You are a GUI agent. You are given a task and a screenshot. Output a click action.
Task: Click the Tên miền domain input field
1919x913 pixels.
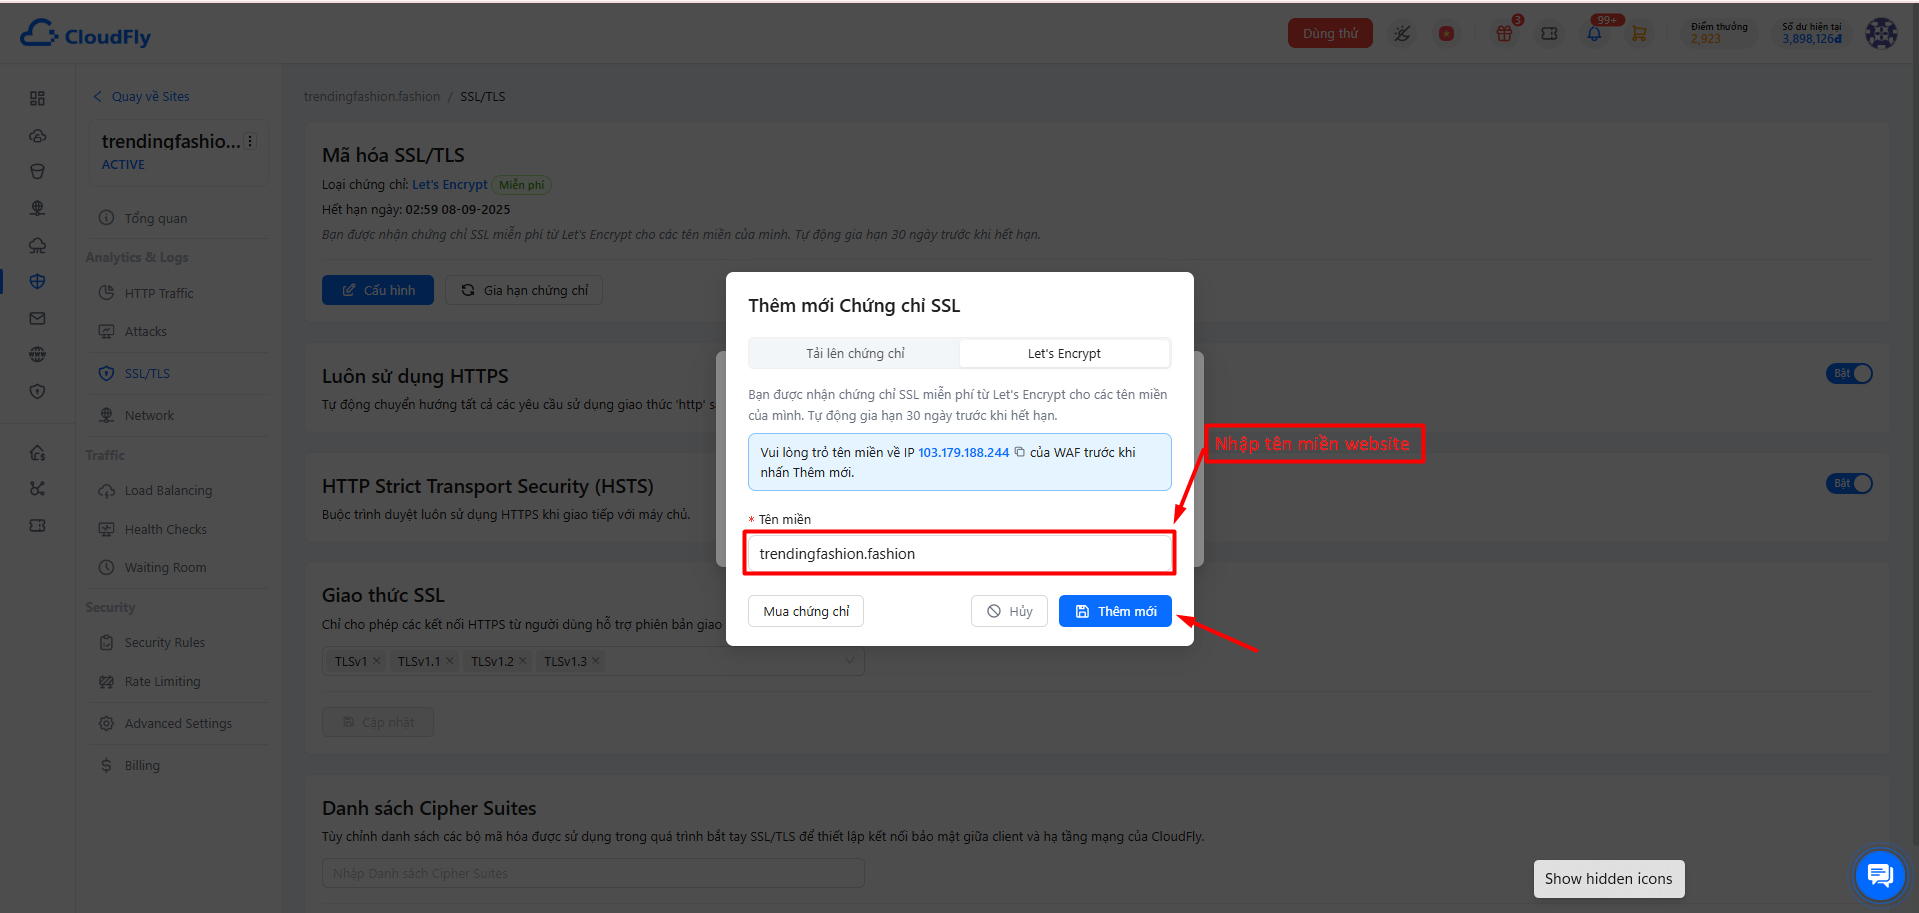coord(960,553)
